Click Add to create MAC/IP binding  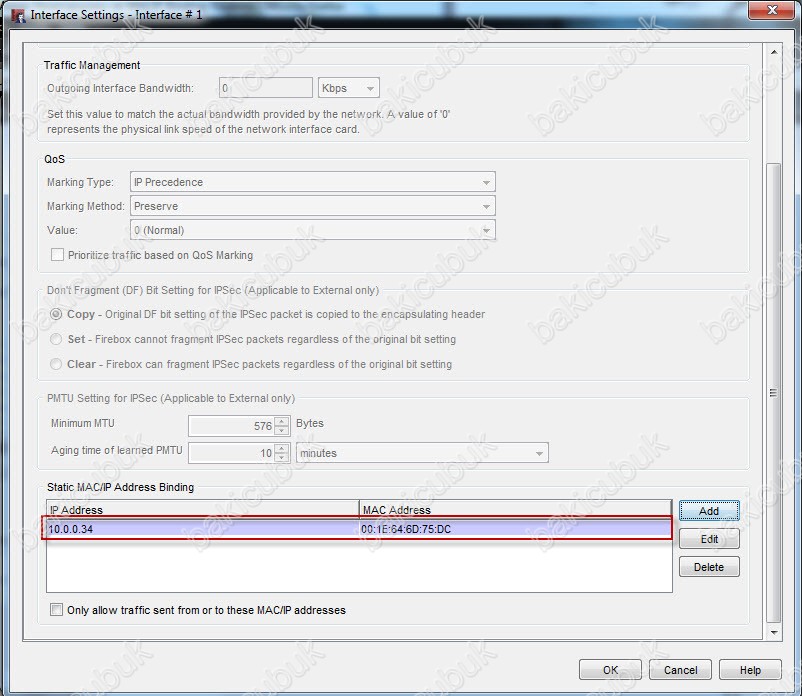(x=708, y=511)
